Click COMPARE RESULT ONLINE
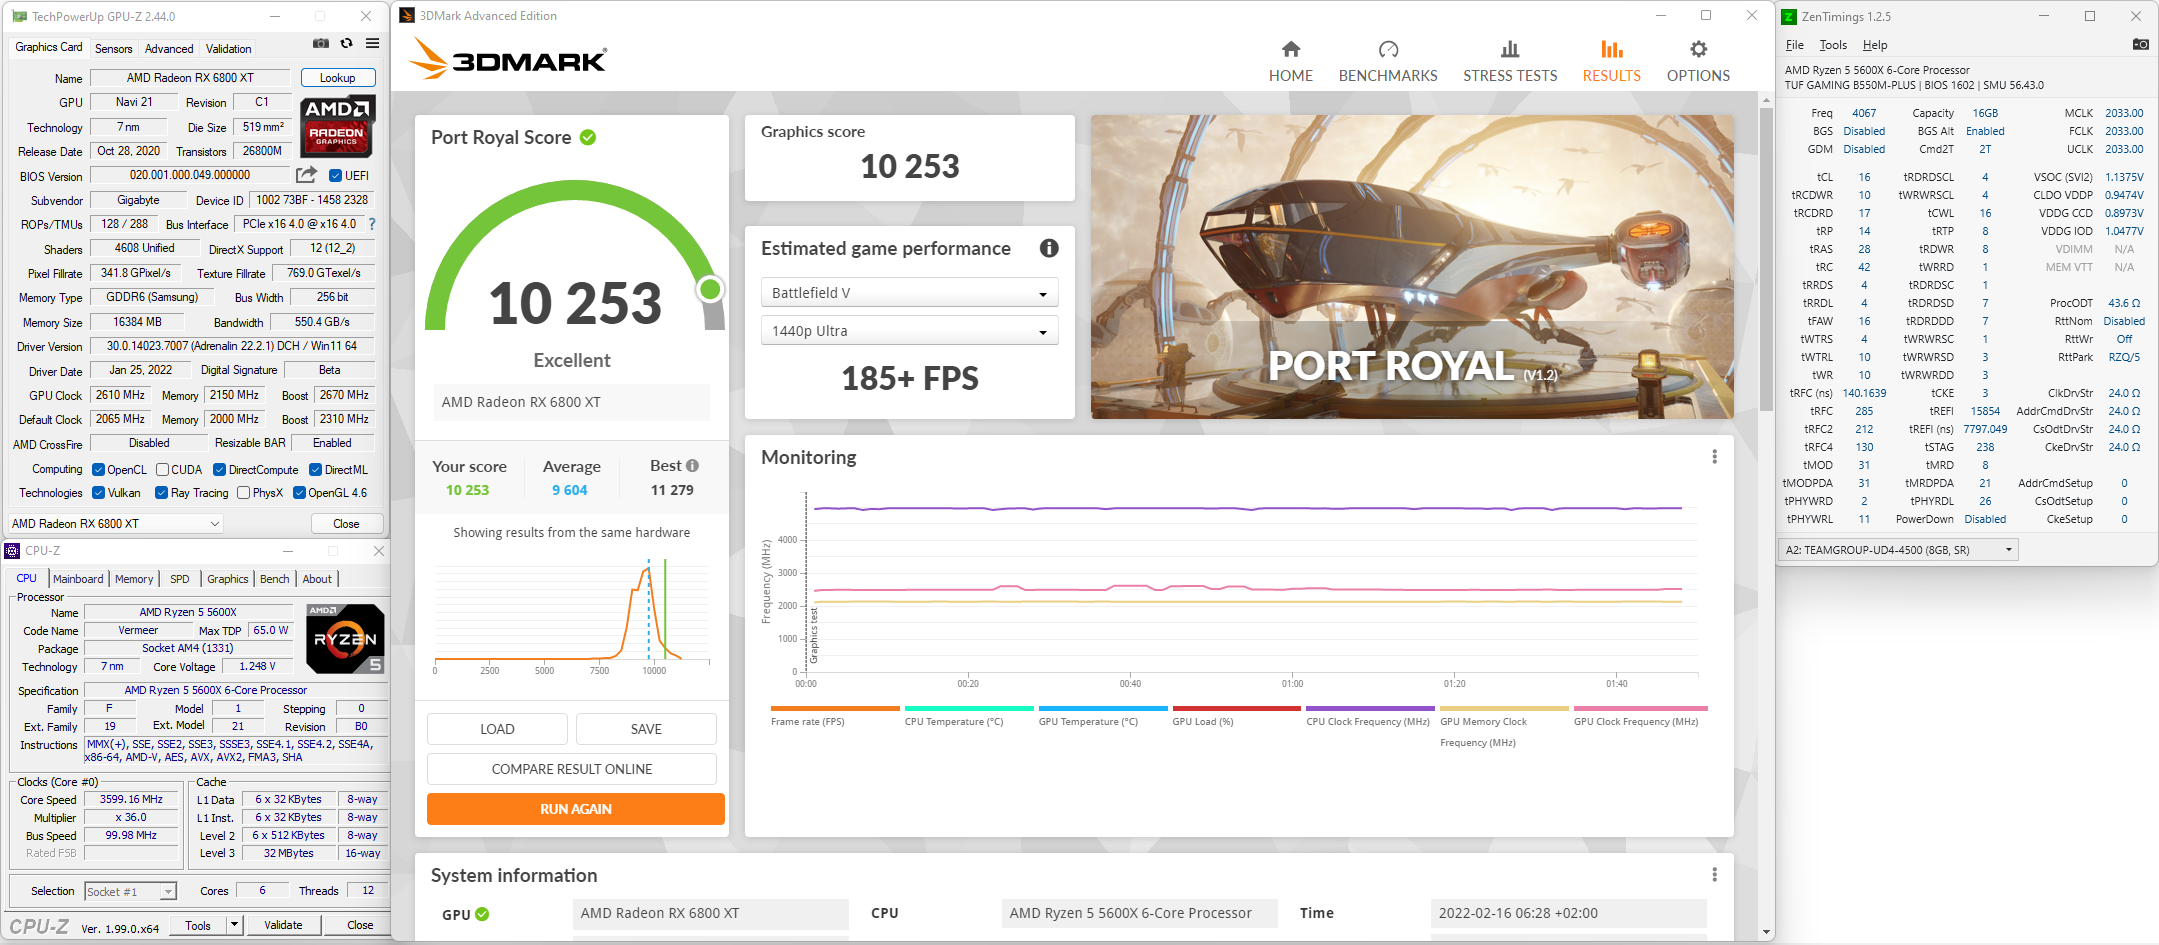The image size is (2159, 945). point(572,769)
